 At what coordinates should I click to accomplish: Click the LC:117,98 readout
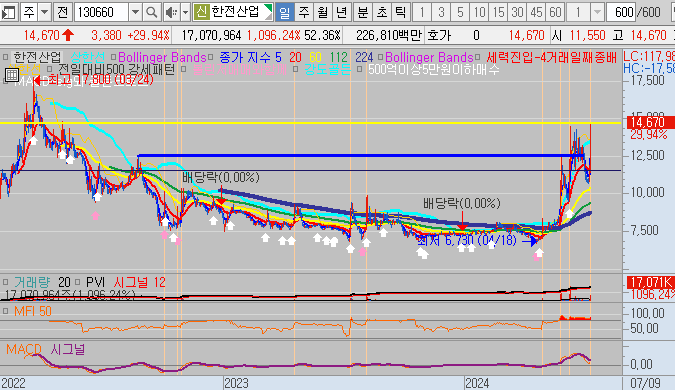(x=649, y=56)
